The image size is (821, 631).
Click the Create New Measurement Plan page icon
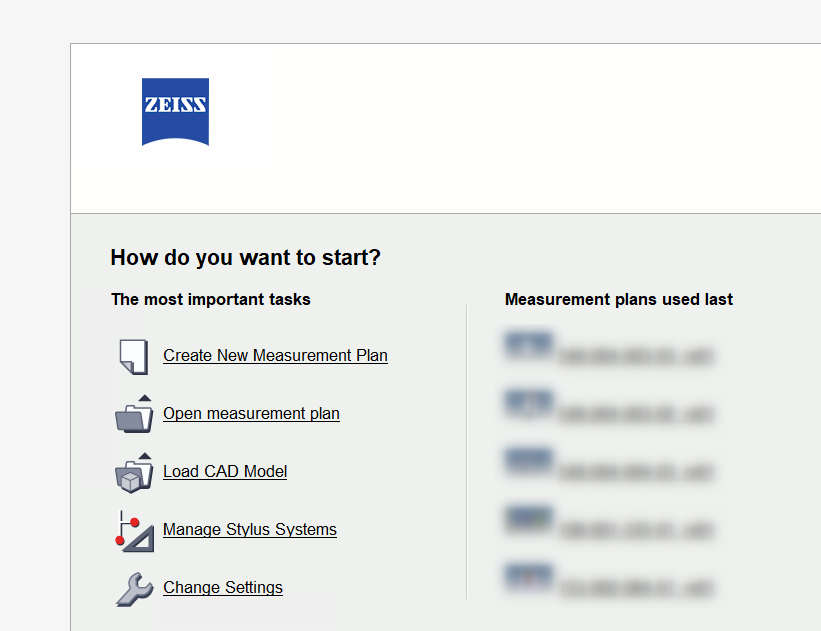click(x=133, y=356)
